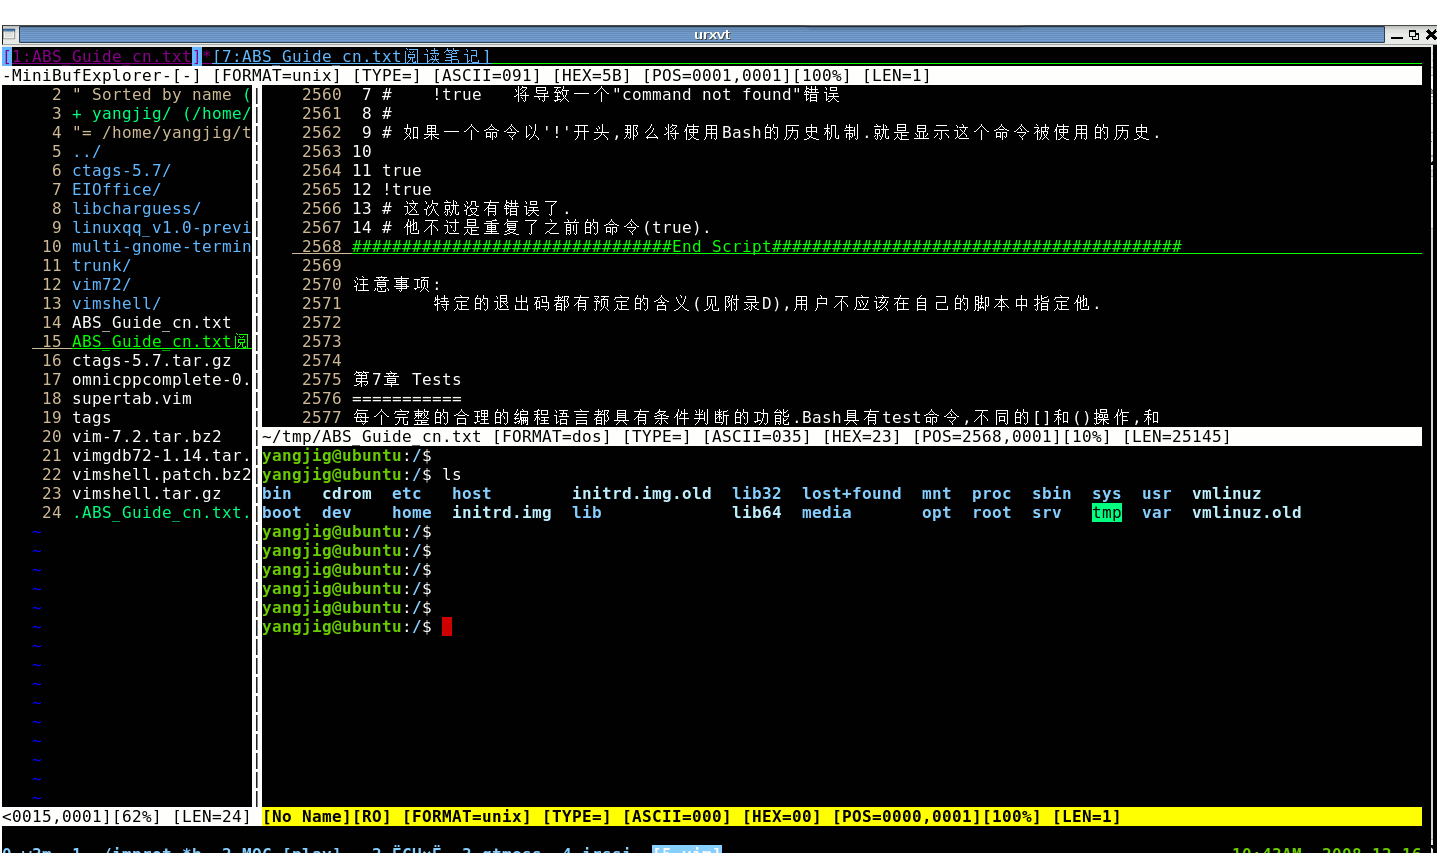Click the yellow [No Name][RO] status line

click(x=841, y=816)
